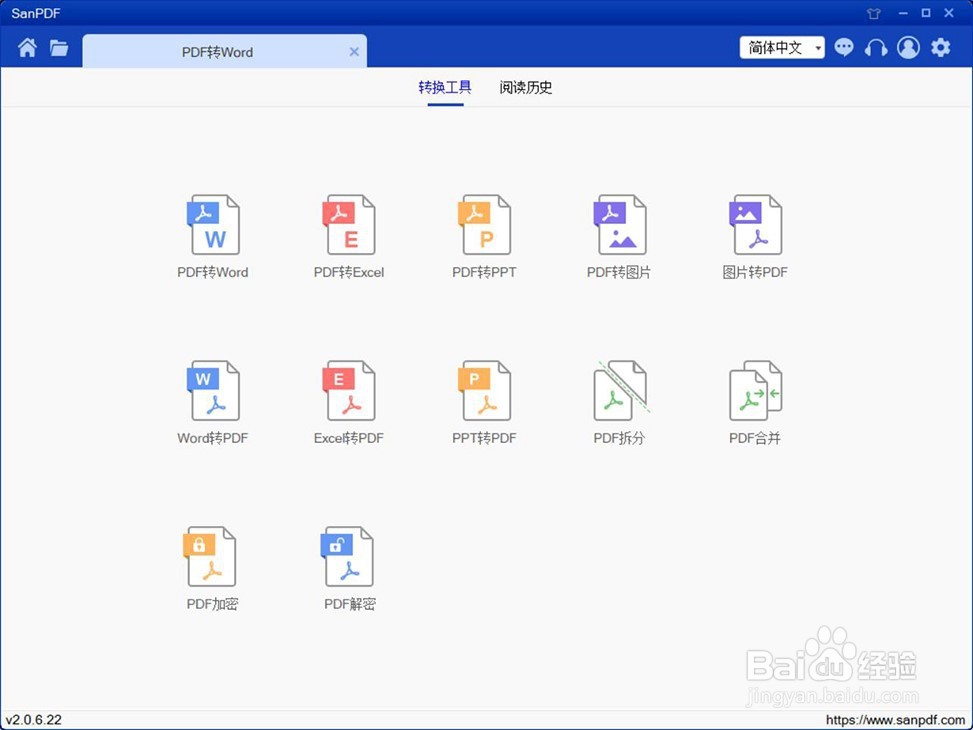
Task: Open the 图片转PDF tool icon
Action: [755, 225]
